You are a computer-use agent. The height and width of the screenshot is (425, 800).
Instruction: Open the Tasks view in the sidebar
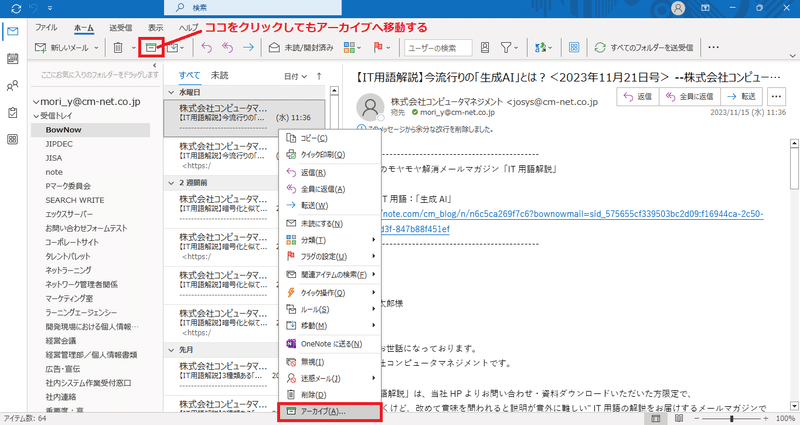13,113
